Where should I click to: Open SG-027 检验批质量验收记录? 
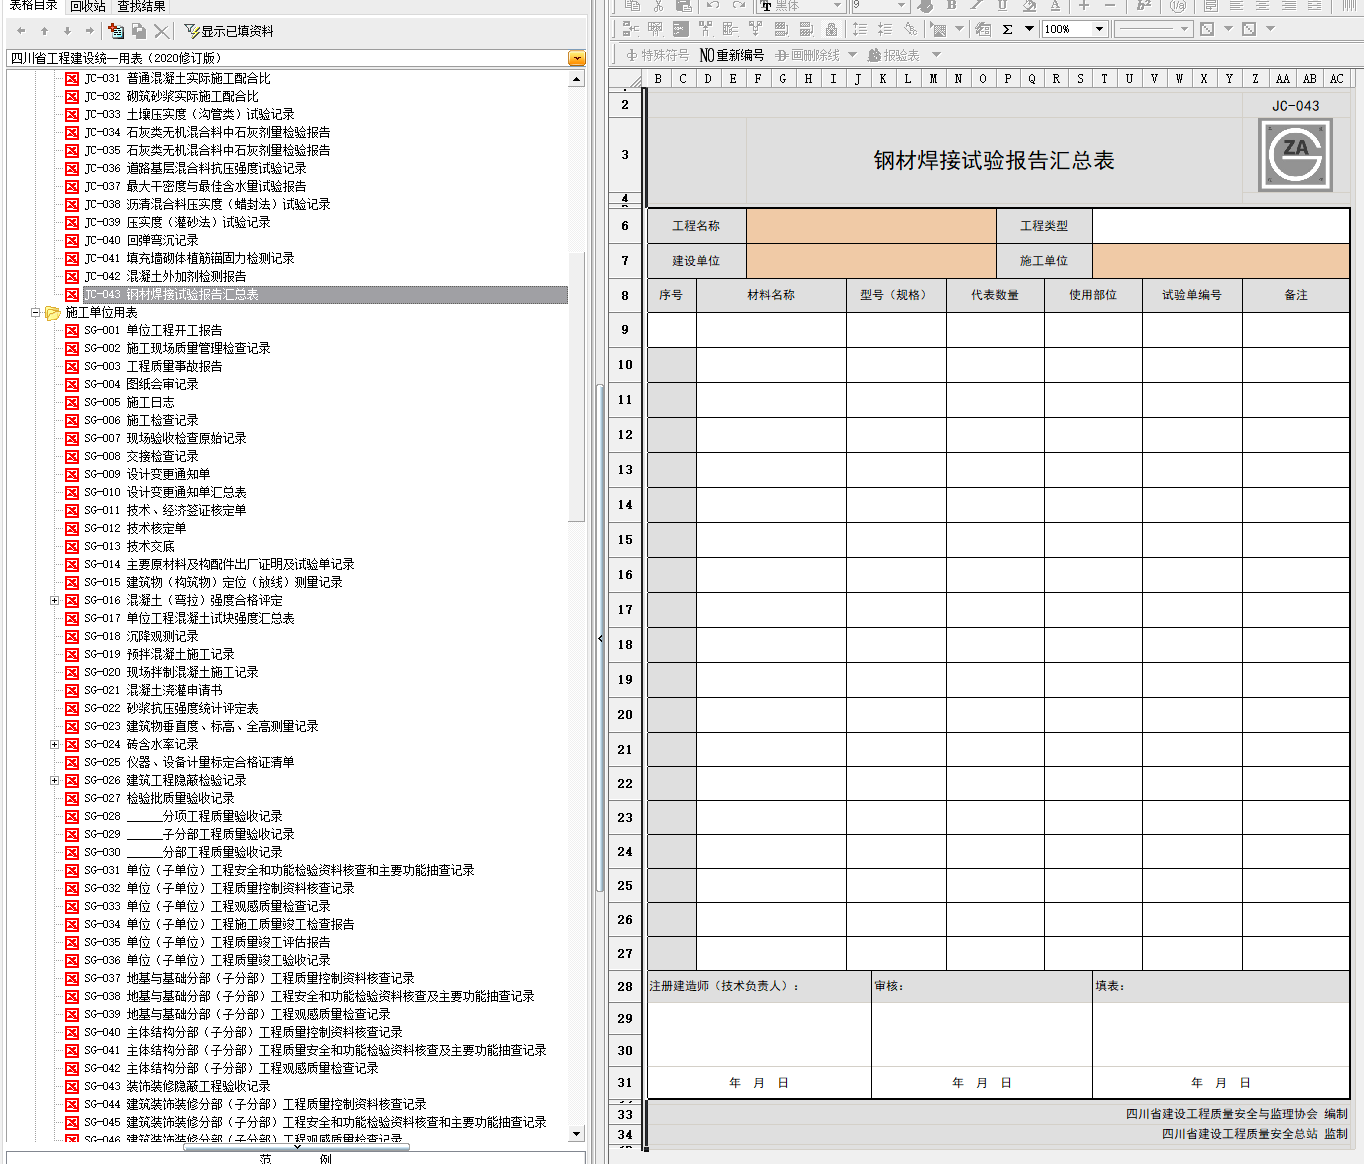tap(159, 798)
